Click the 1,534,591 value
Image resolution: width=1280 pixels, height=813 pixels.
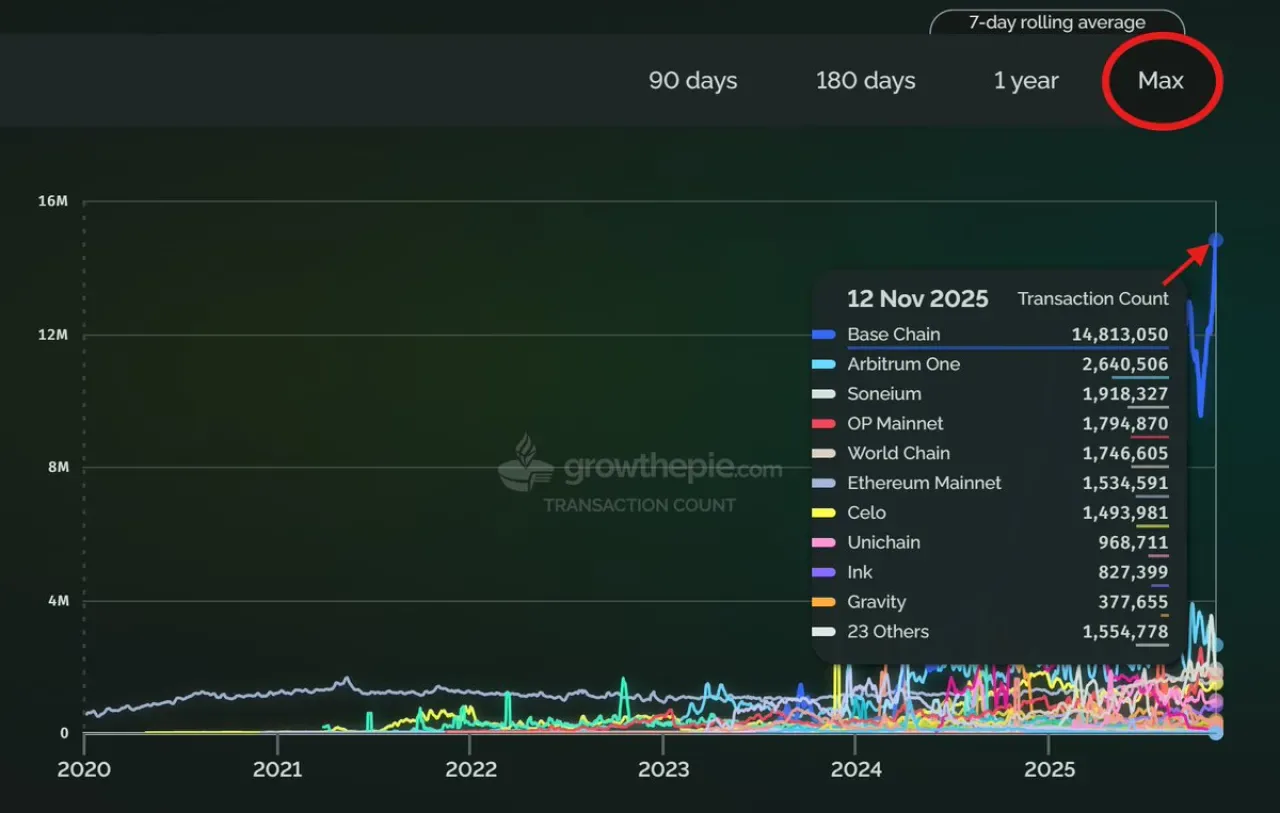click(x=1125, y=483)
